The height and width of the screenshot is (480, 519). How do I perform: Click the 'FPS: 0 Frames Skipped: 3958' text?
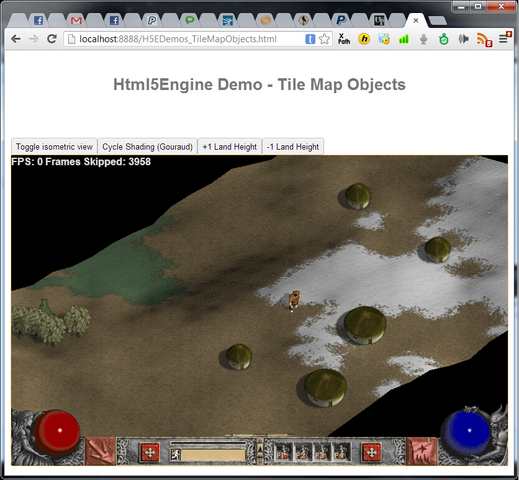click(x=81, y=162)
